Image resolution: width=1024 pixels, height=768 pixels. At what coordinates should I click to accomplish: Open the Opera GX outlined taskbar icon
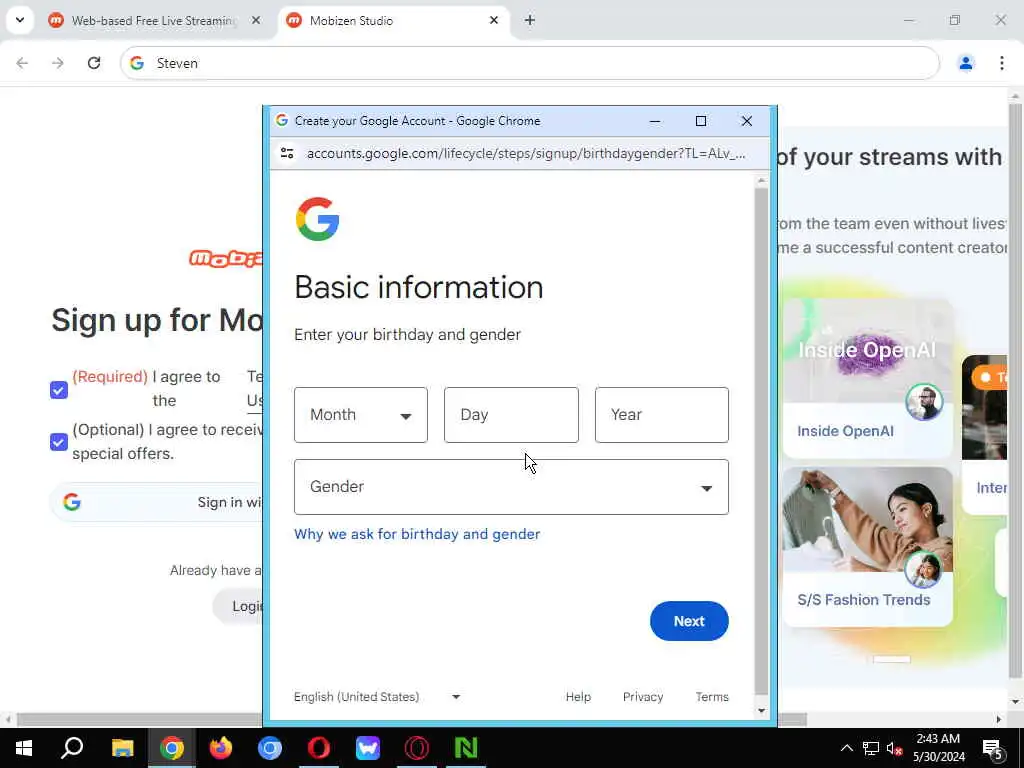[x=417, y=748]
